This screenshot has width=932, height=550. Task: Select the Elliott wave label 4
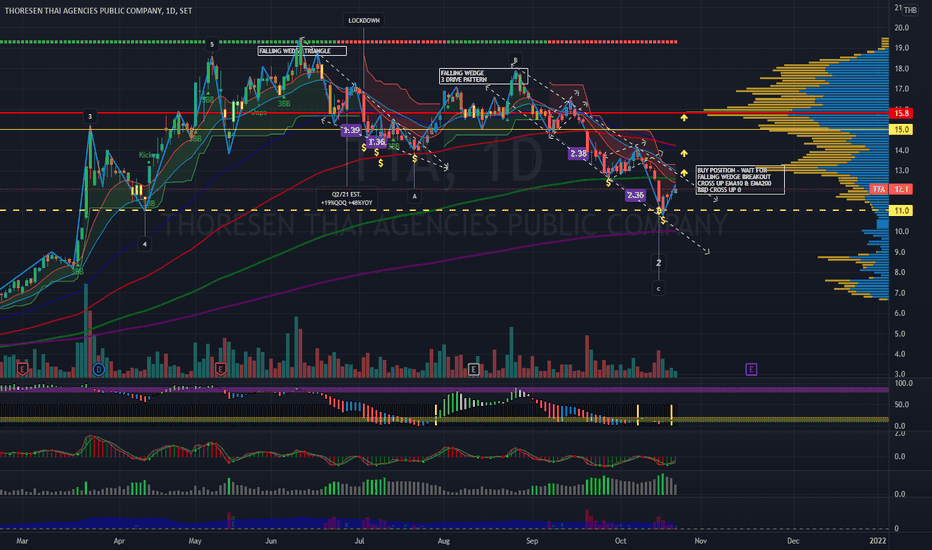144,244
